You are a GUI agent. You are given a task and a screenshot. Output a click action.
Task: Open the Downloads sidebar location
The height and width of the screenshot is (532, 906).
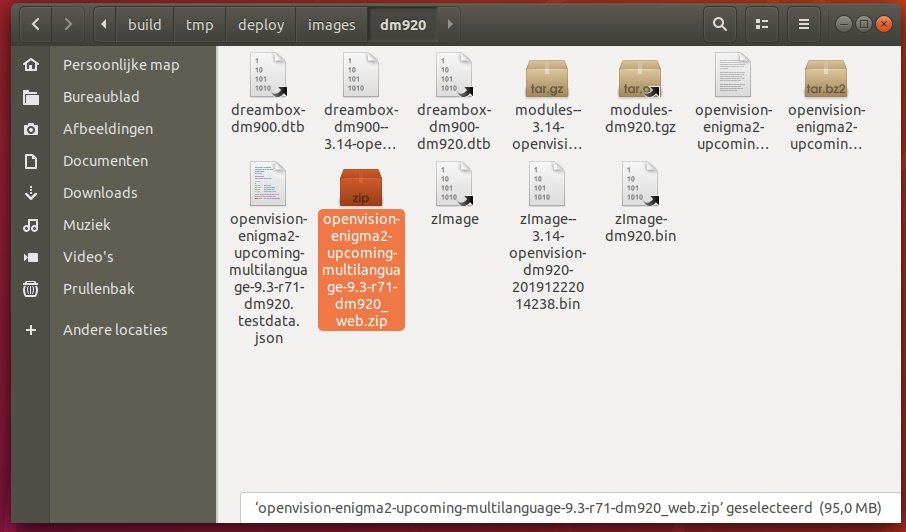(x=100, y=193)
